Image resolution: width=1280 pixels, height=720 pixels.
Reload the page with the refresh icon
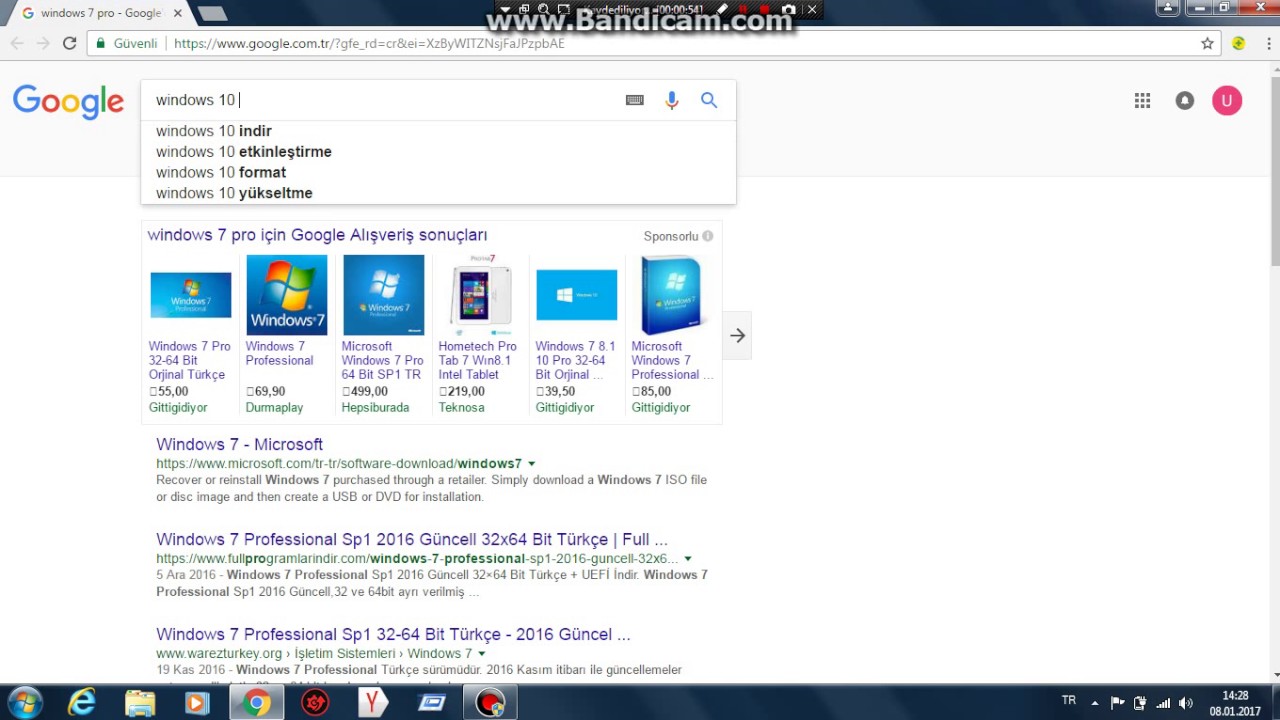tap(69, 43)
